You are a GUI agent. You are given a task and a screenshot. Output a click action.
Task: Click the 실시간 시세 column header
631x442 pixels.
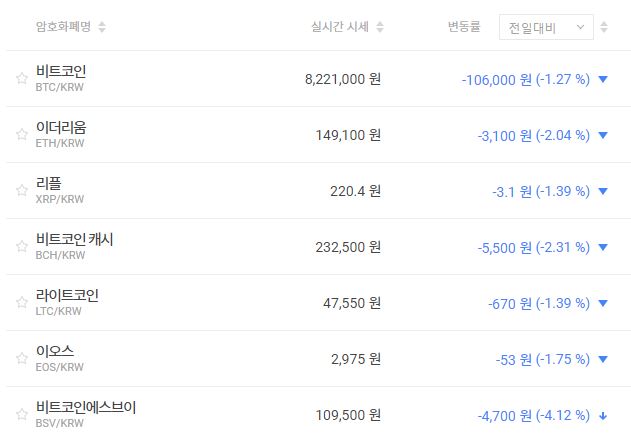coord(339,27)
